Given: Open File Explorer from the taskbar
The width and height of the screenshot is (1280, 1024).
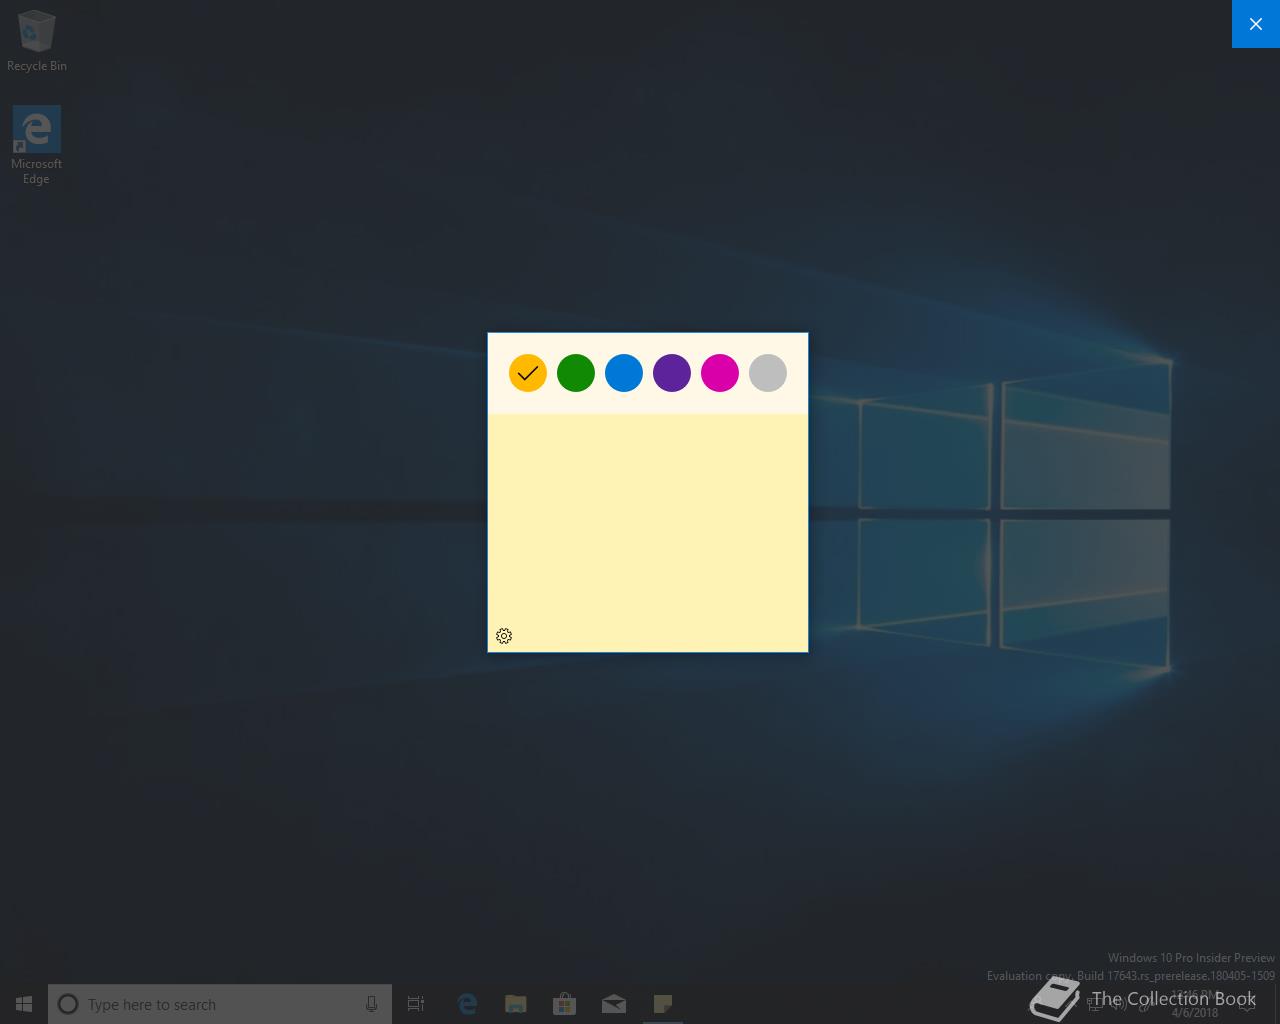Looking at the screenshot, I should (516, 1004).
